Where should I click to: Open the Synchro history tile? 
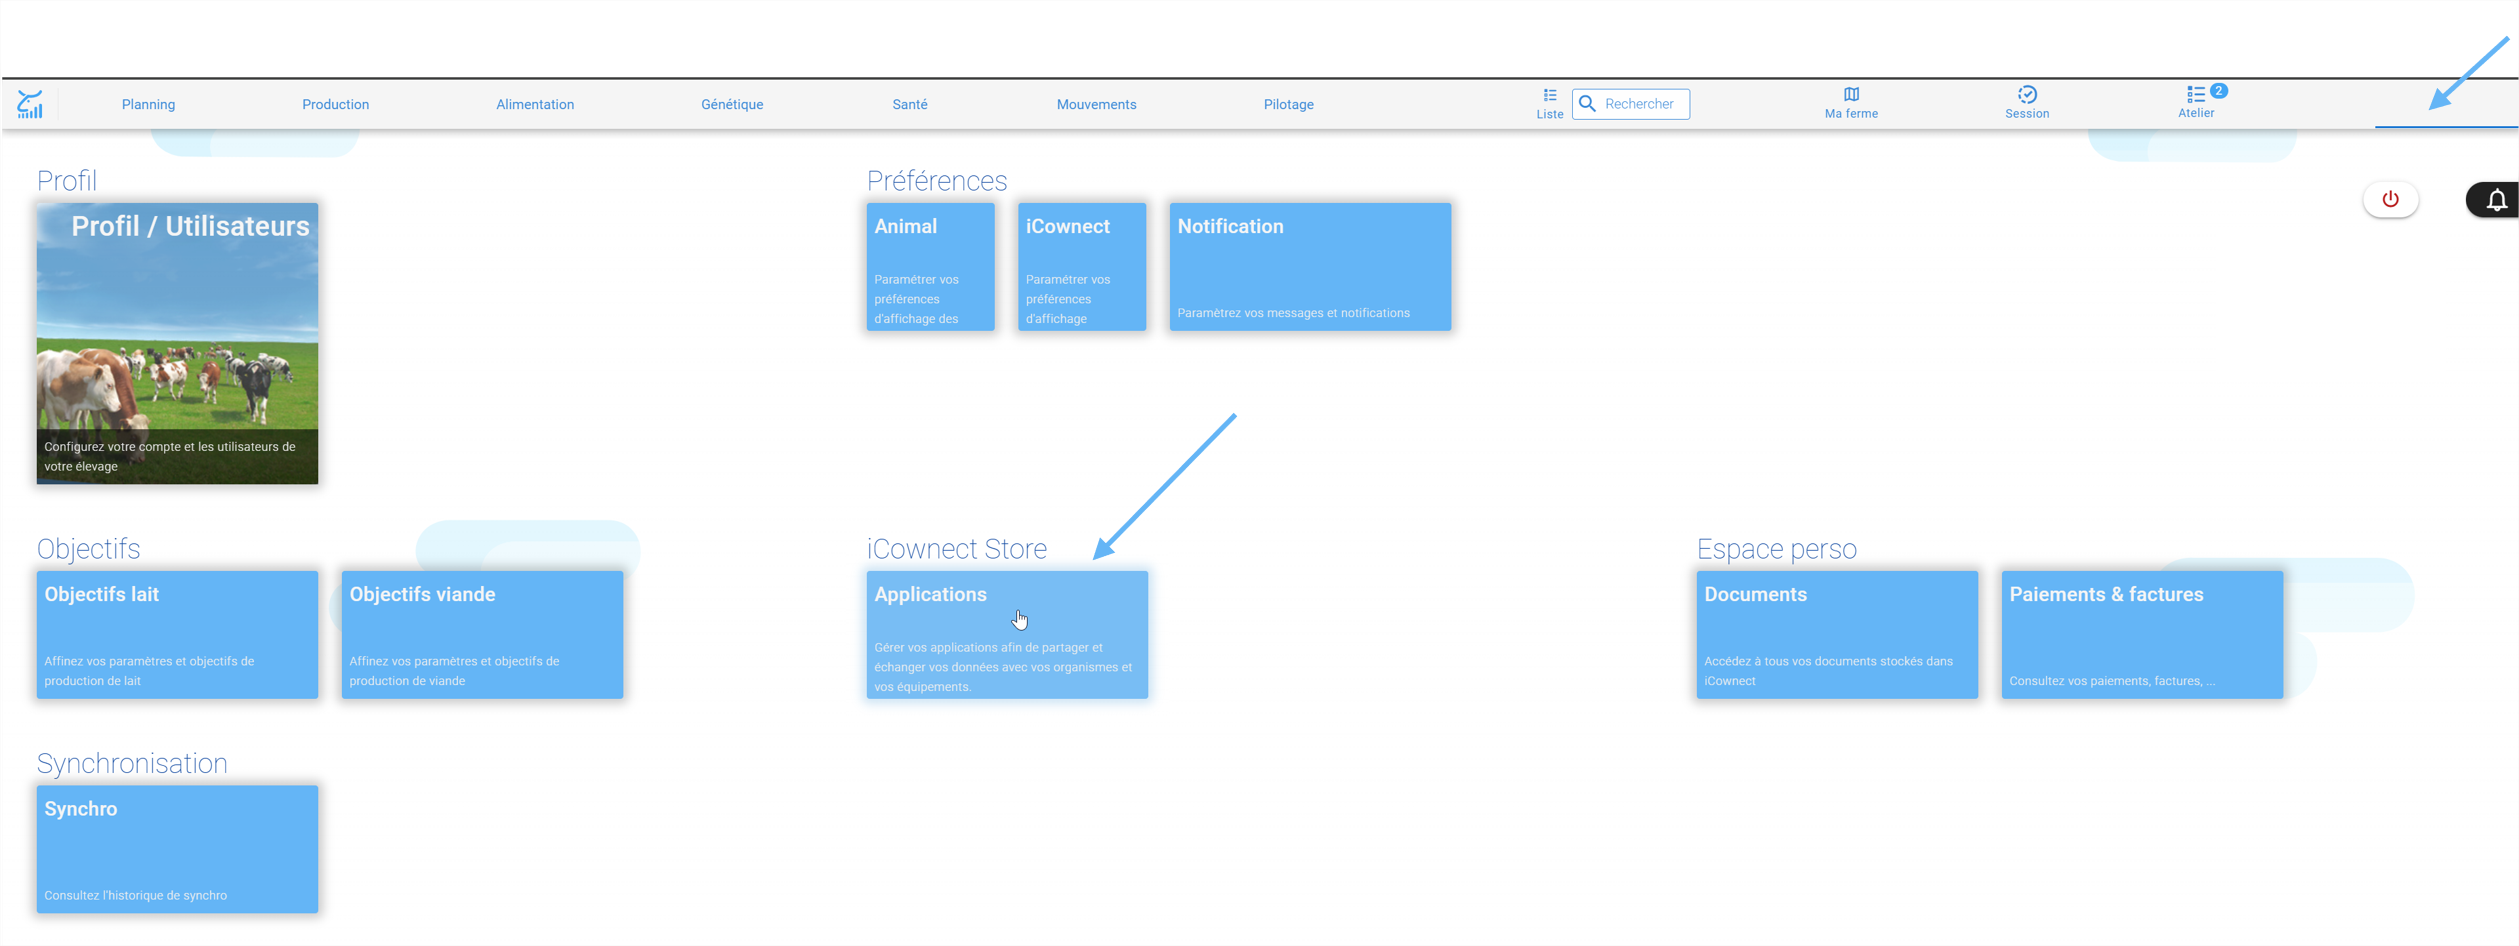coord(177,849)
